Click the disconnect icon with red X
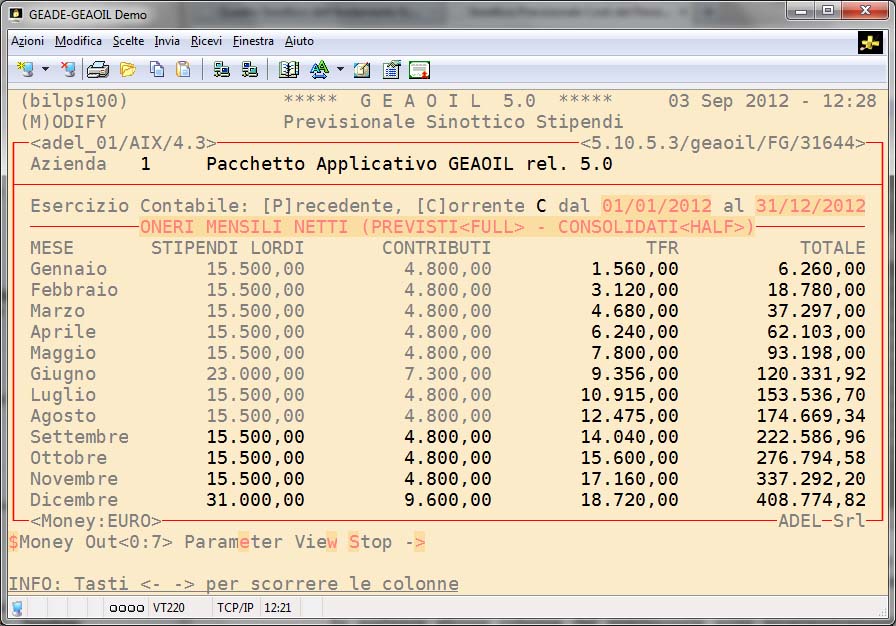896x626 pixels. (67, 70)
